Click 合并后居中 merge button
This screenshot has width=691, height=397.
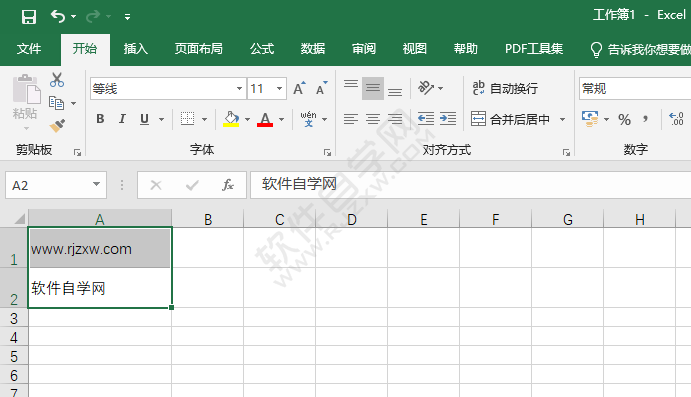coord(510,119)
